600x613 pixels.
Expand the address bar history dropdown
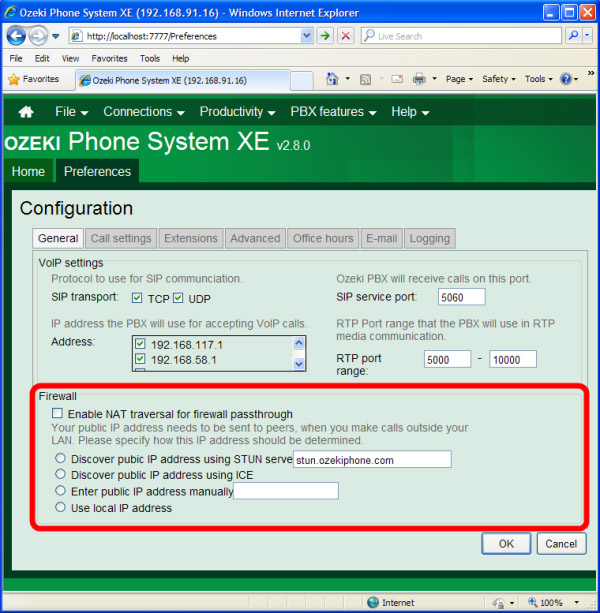click(306, 36)
